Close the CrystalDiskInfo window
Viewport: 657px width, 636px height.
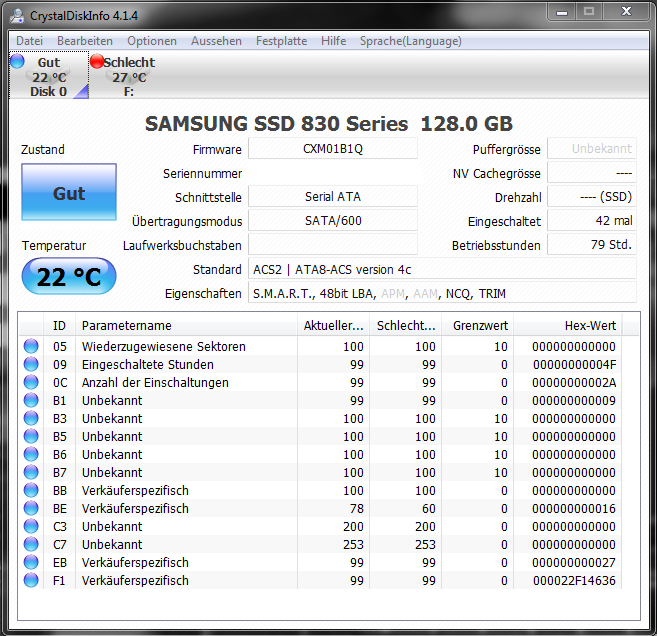coord(626,12)
